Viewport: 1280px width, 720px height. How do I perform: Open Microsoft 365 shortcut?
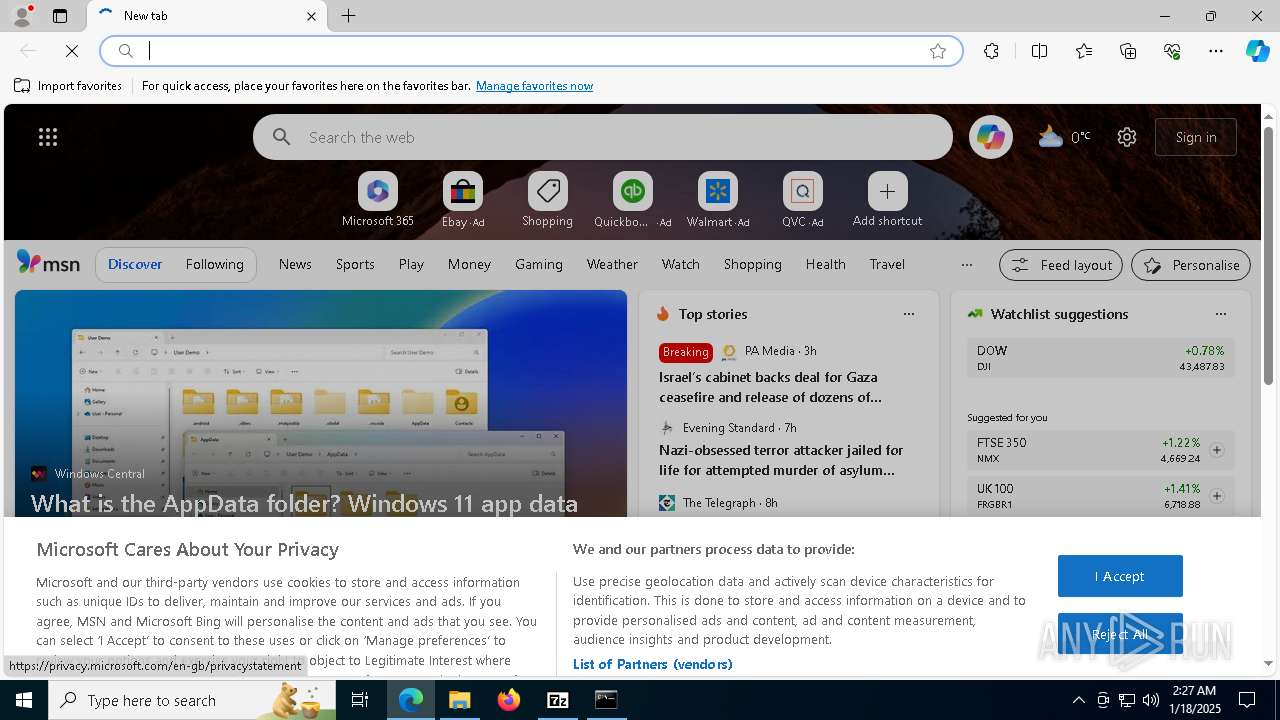[x=377, y=201]
